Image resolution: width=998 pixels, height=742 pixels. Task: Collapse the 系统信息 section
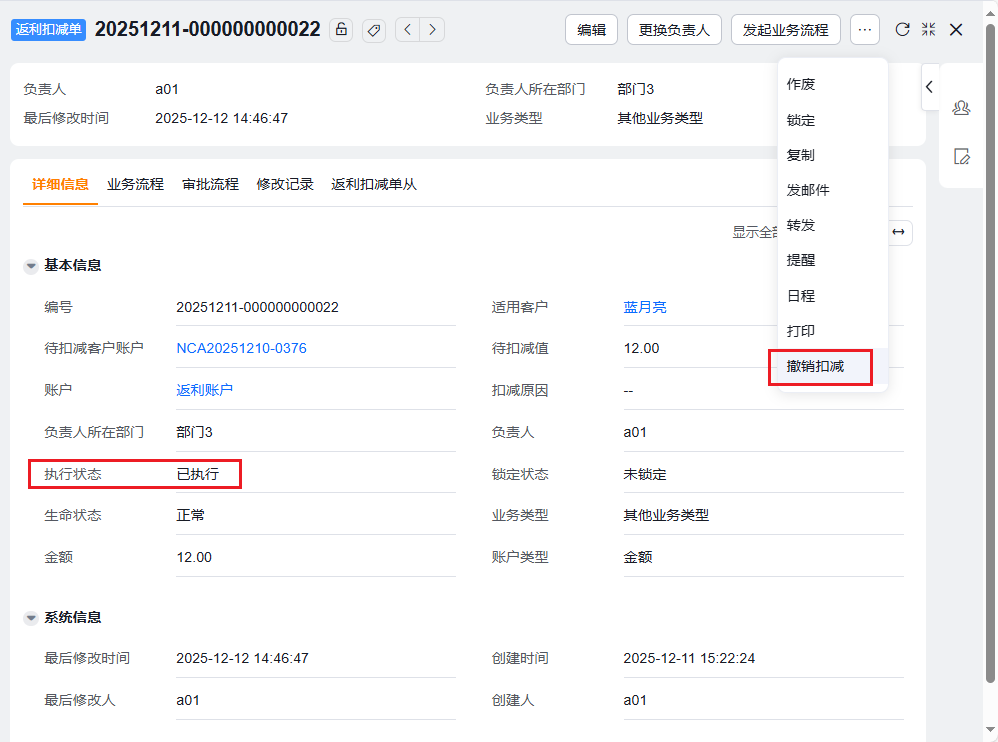click(x=31, y=618)
